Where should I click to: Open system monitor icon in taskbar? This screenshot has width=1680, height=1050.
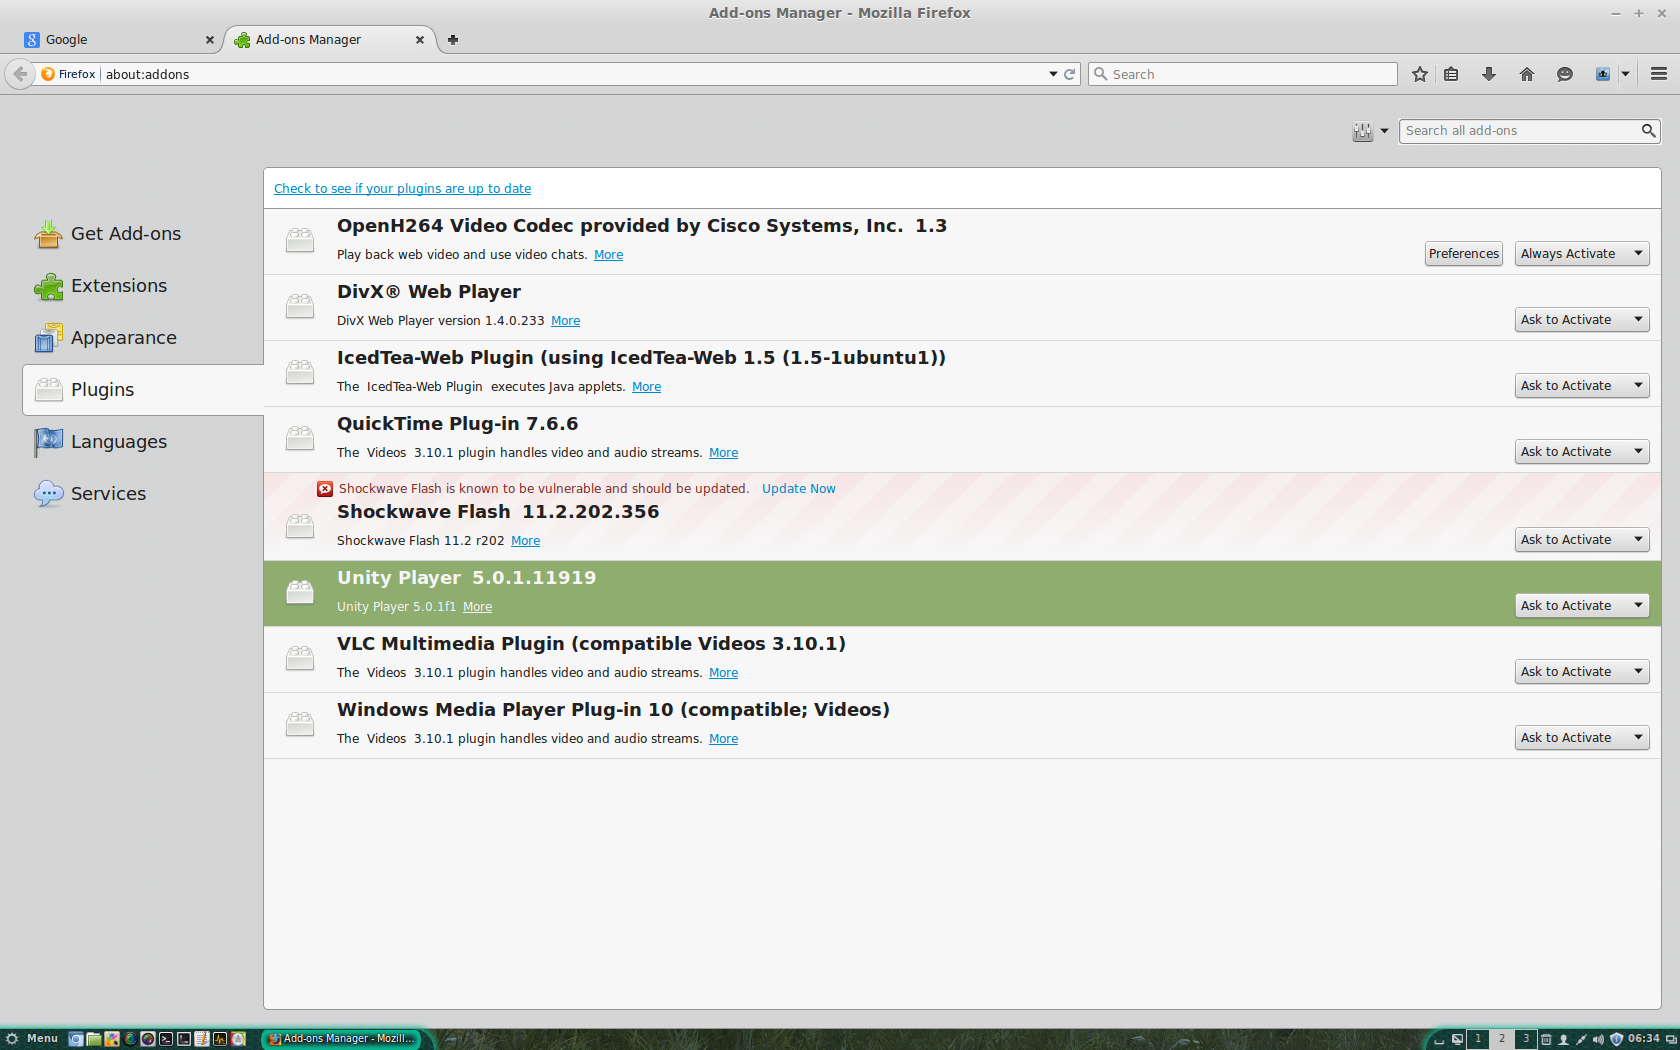220,1039
